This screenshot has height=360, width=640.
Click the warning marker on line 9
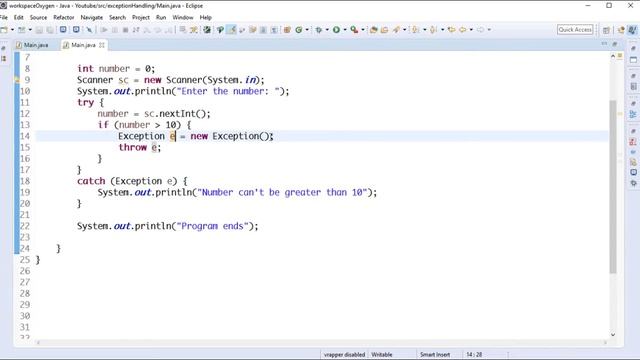tap(17, 80)
